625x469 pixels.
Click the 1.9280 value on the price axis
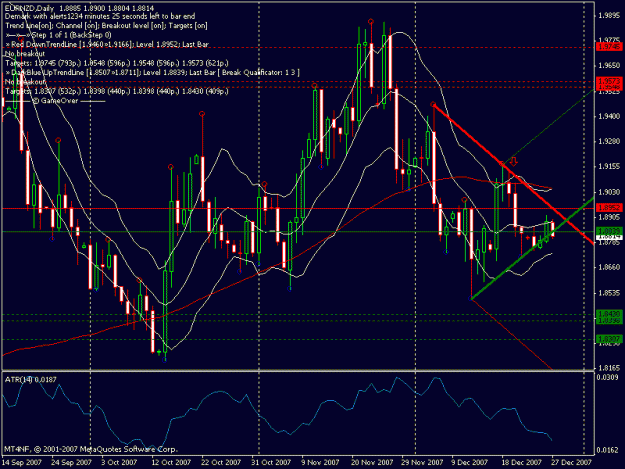pos(609,141)
